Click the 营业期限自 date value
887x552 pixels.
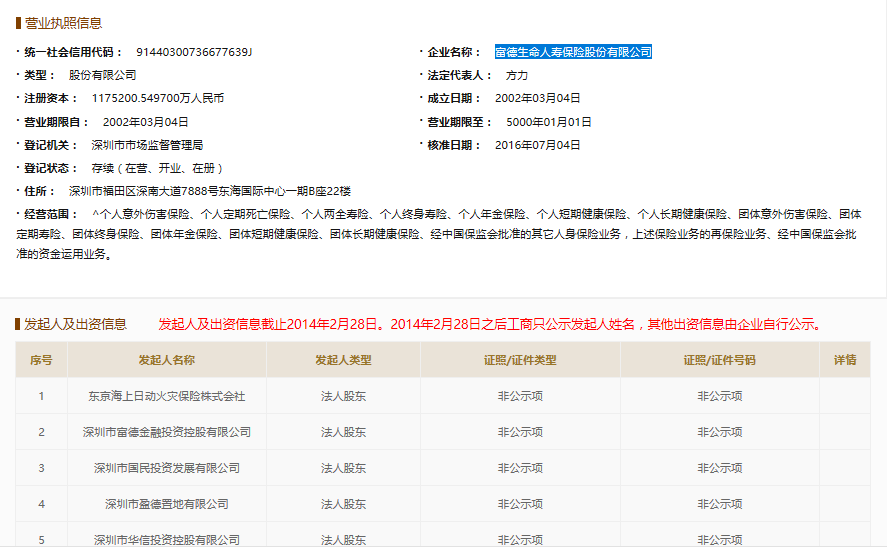(145, 122)
